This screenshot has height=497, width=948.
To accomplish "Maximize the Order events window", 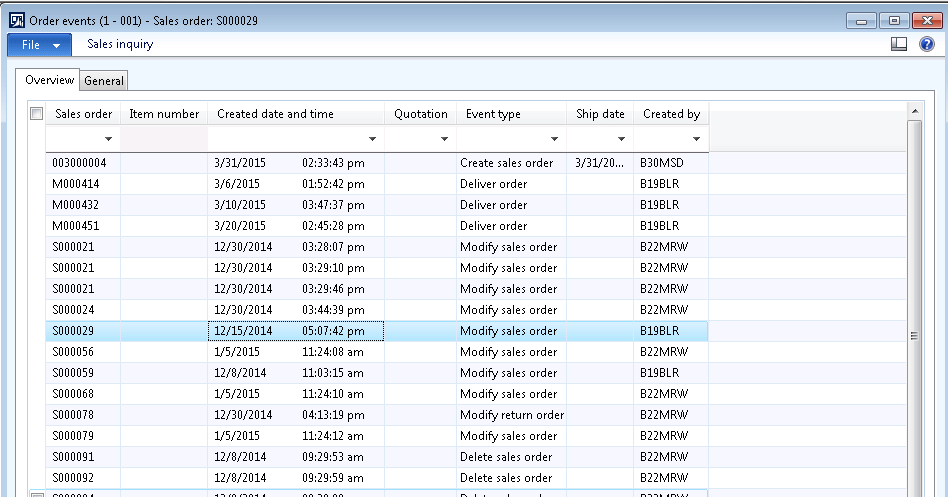I will pos(894,20).
